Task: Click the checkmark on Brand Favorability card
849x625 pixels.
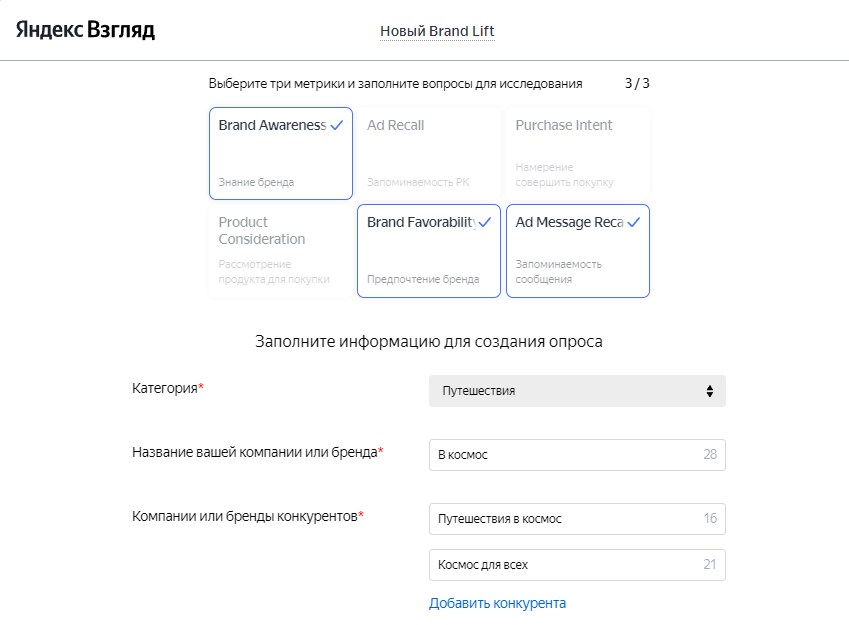Action: pos(486,221)
